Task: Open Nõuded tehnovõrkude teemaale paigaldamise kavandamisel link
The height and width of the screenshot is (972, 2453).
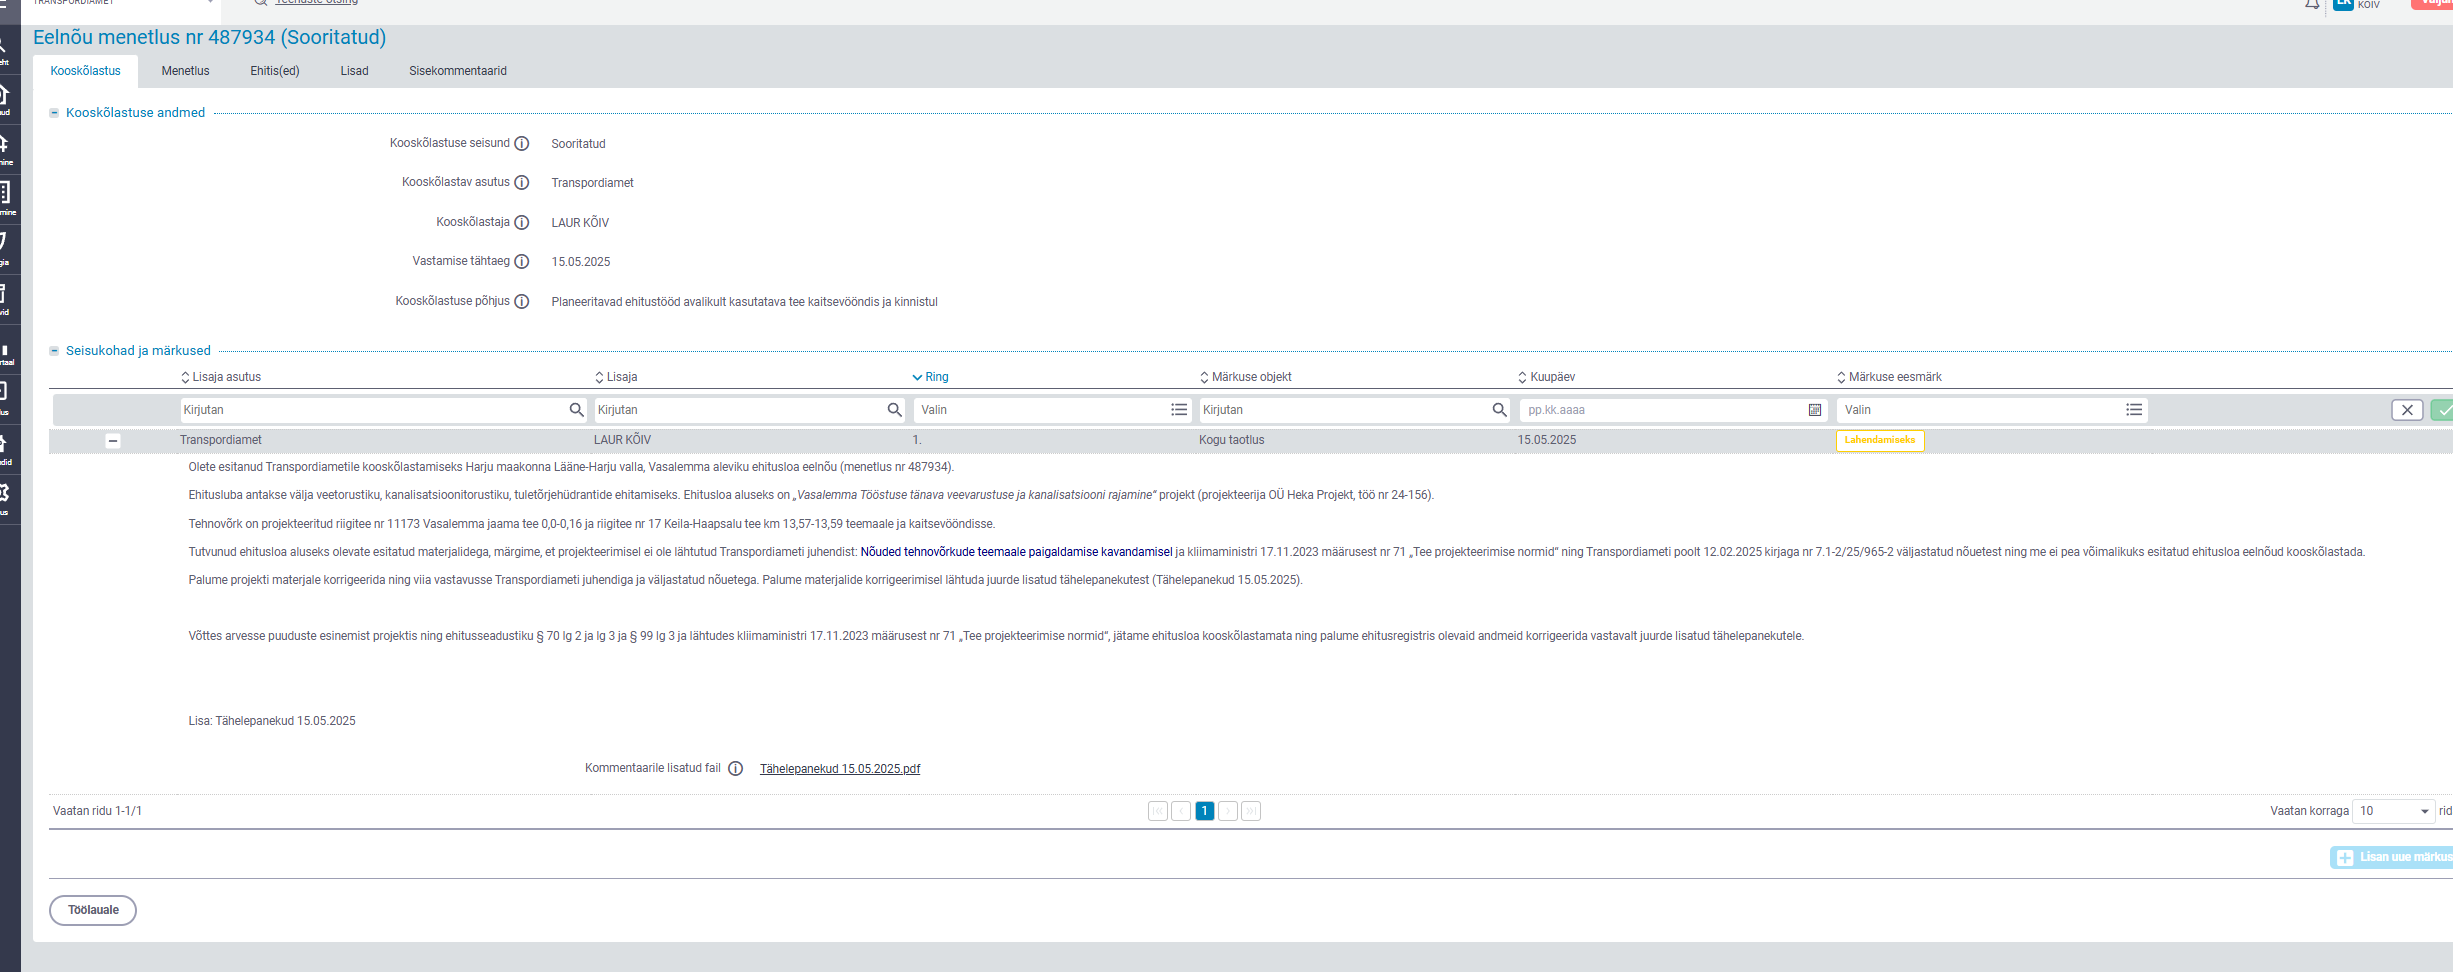Action: 1016,552
